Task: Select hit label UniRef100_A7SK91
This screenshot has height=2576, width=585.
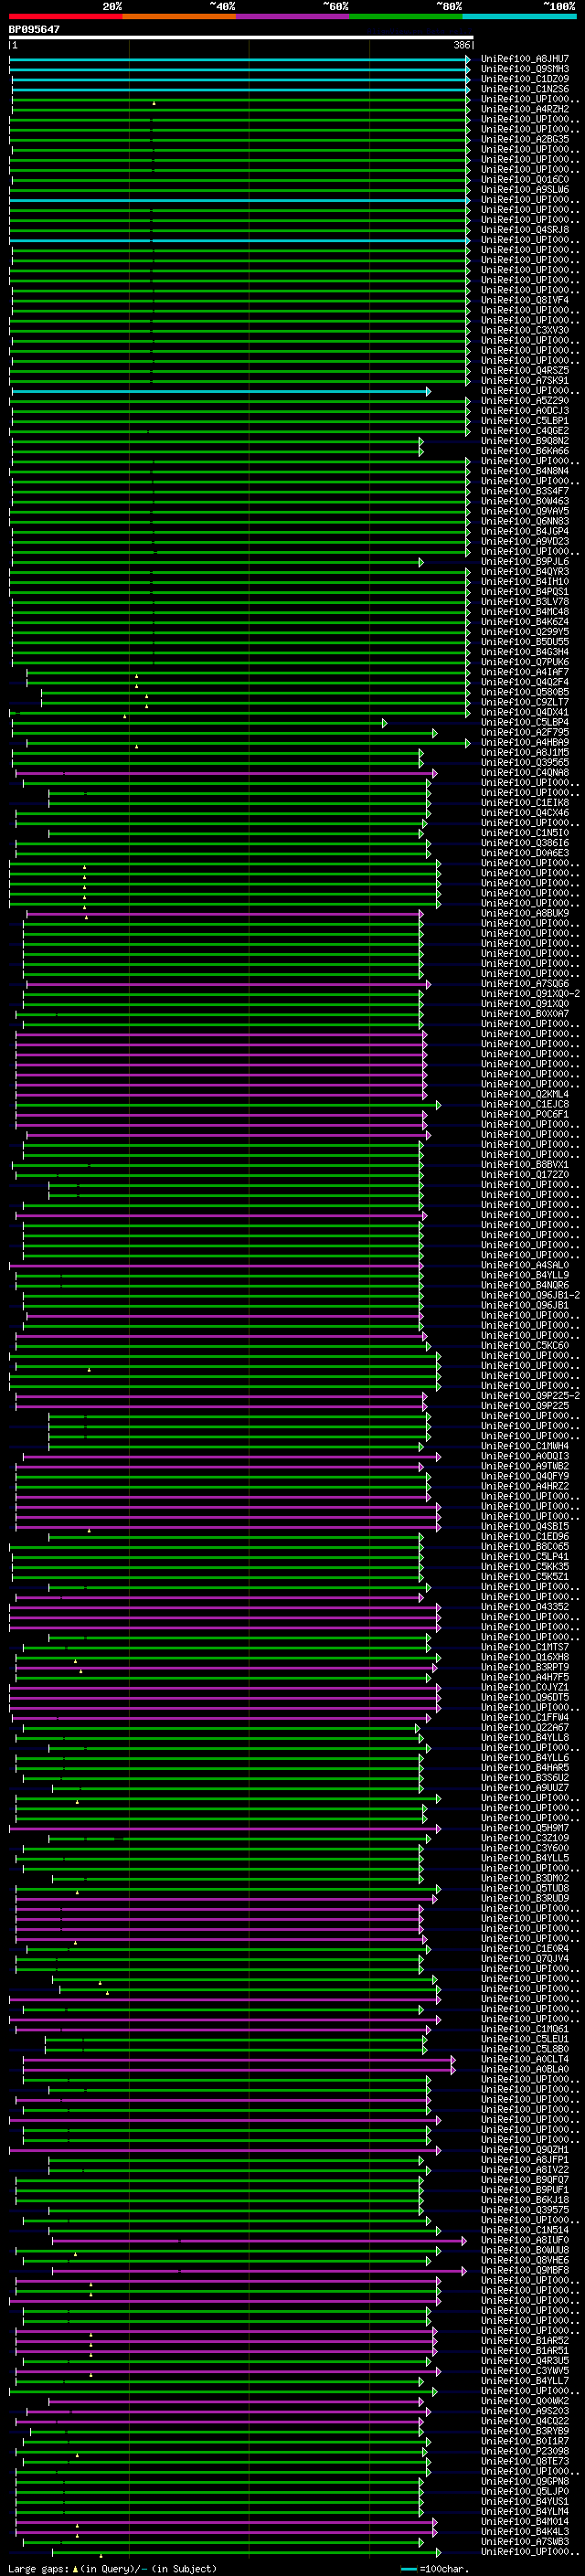Action: [x=525, y=381]
